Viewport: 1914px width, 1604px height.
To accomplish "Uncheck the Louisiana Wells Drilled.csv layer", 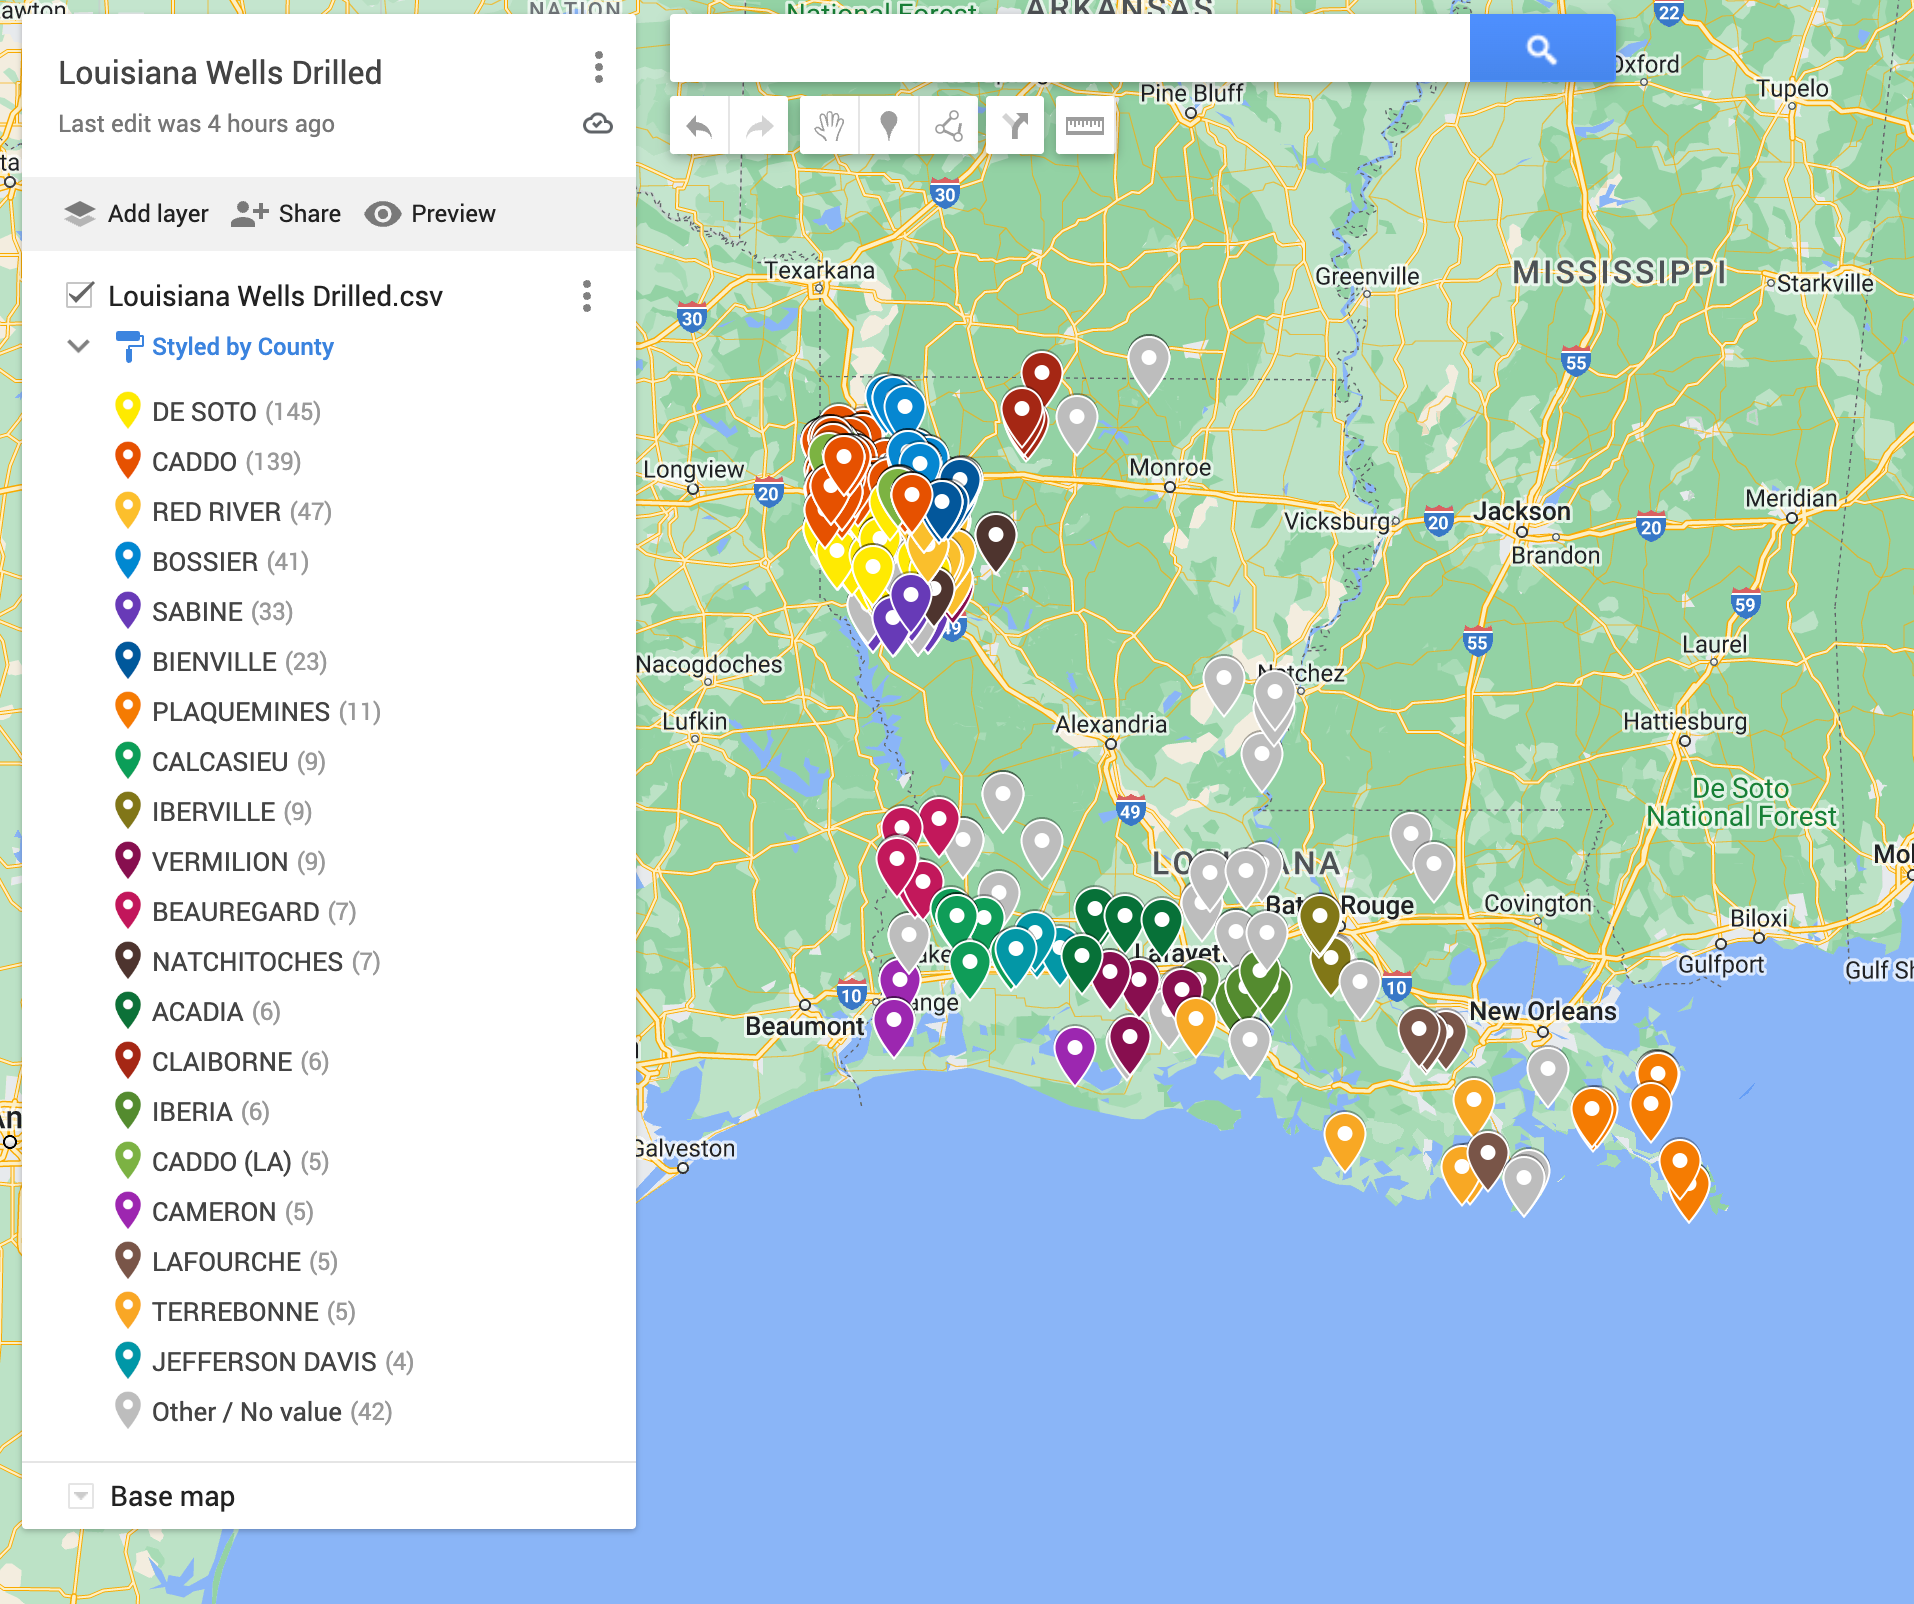I will pos(81,296).
